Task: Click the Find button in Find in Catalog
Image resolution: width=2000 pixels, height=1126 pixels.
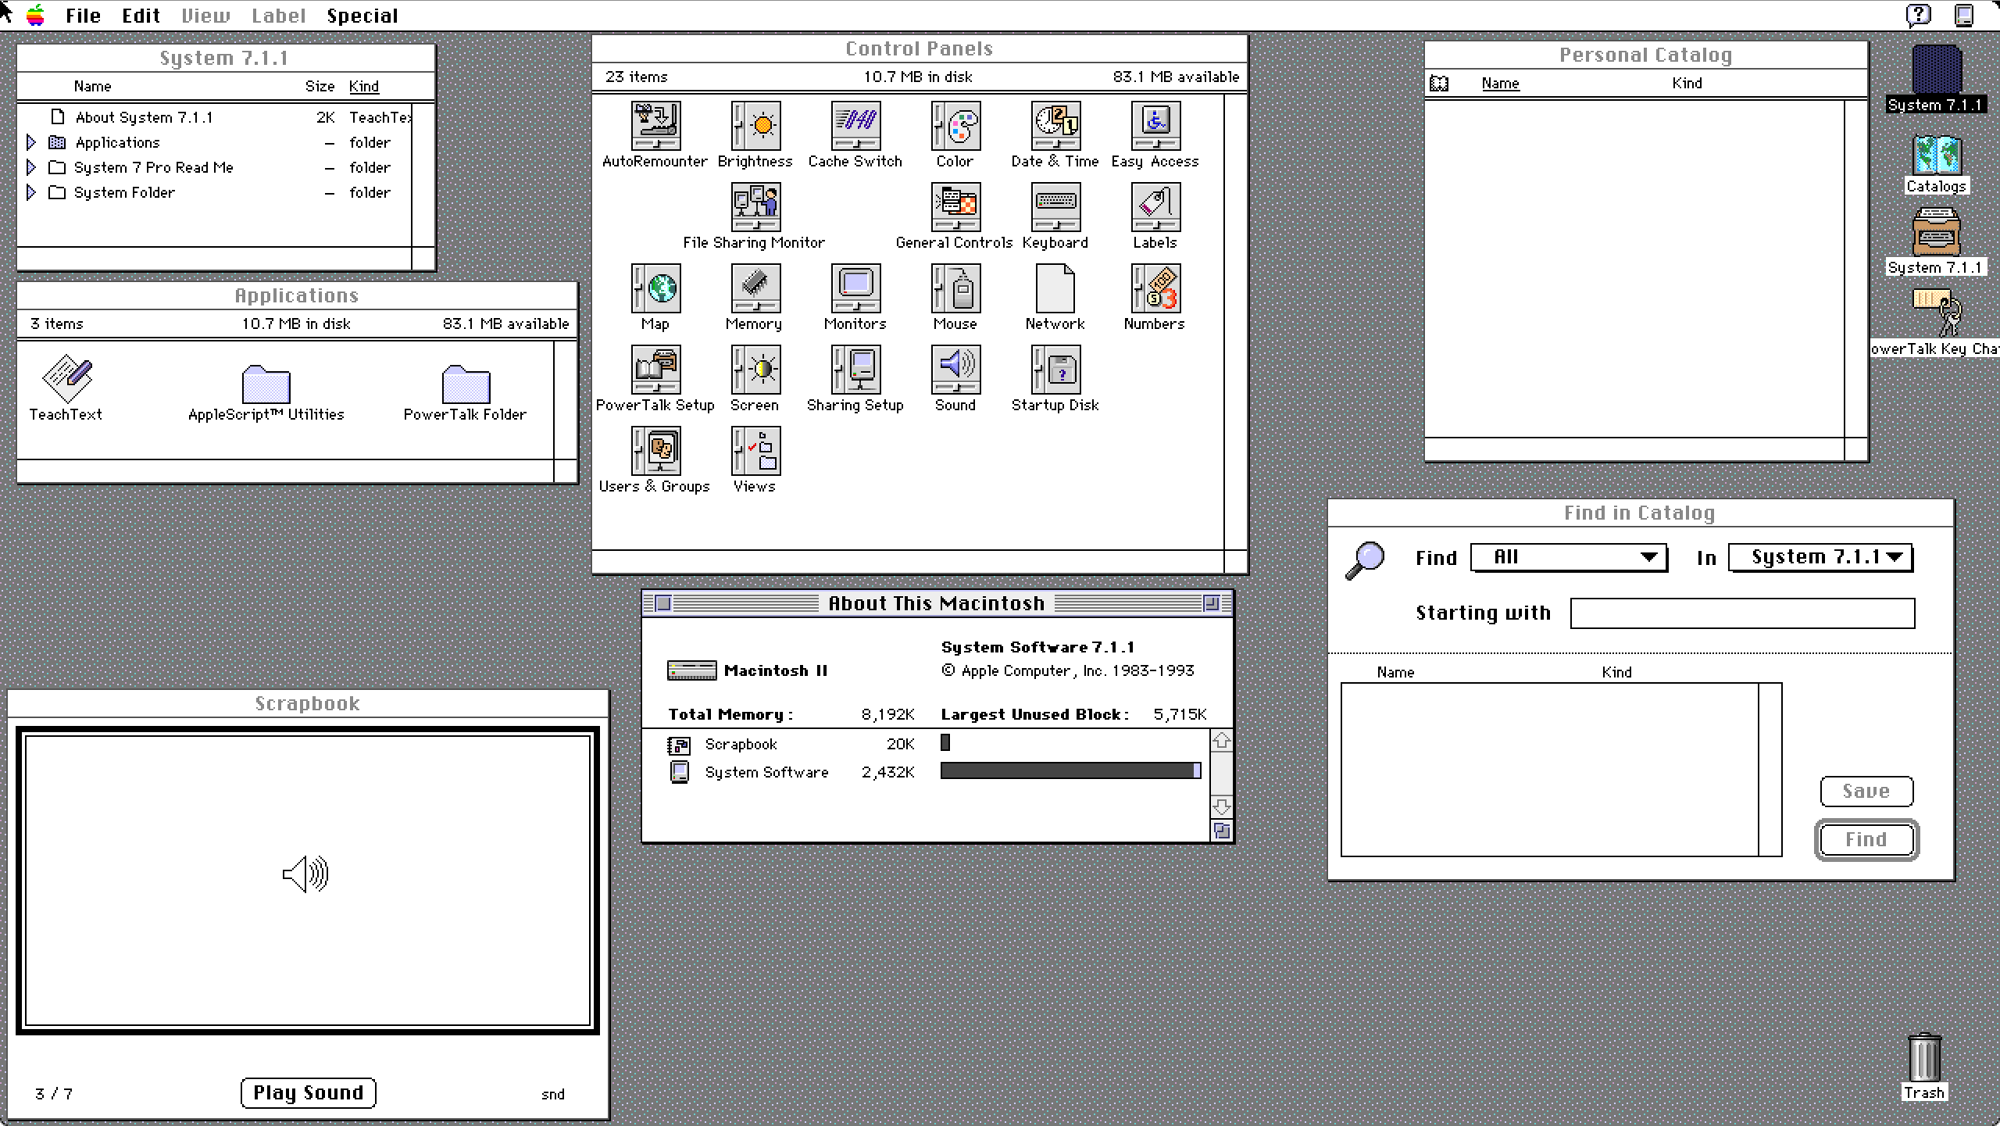Action: [x=1866, y=839]
